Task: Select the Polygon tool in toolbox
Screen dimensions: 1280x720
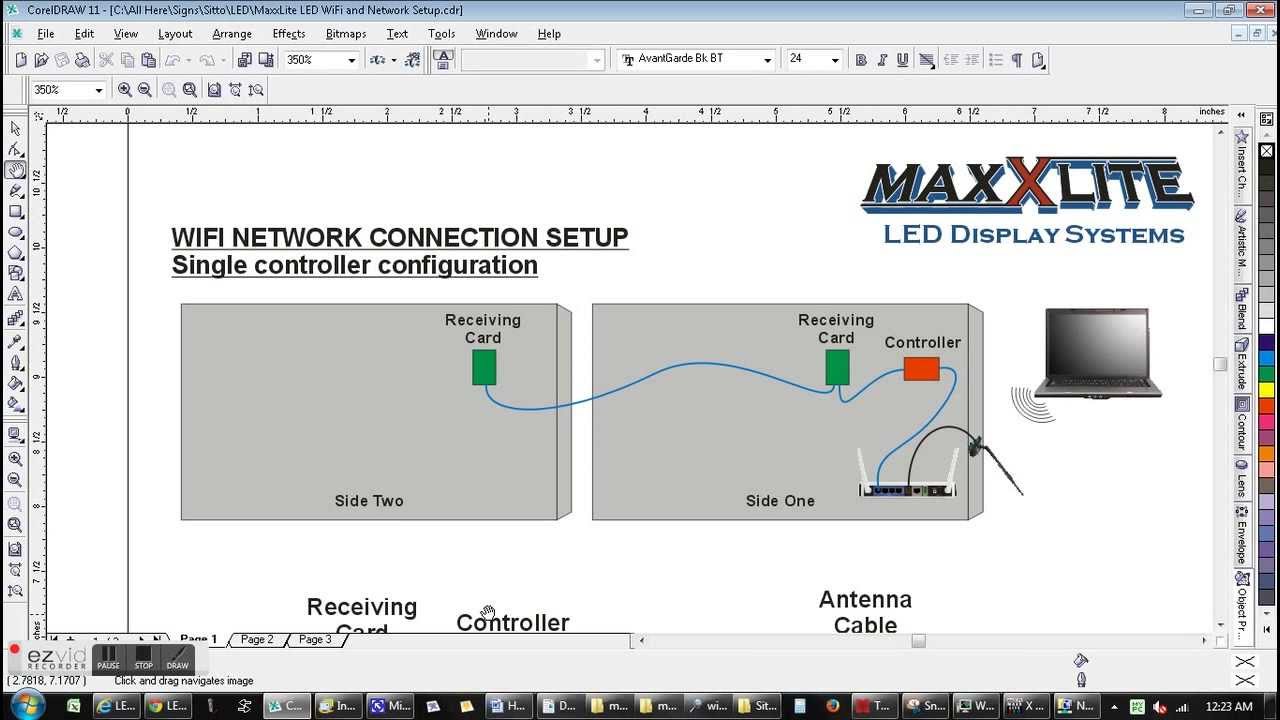Action: click(x=15, y=253)
